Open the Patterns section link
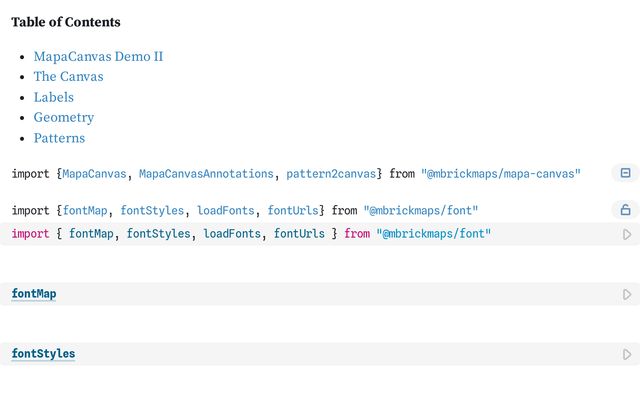Image resolution: width=640 pixels, height=400 pixels. [x=59, y=138]
